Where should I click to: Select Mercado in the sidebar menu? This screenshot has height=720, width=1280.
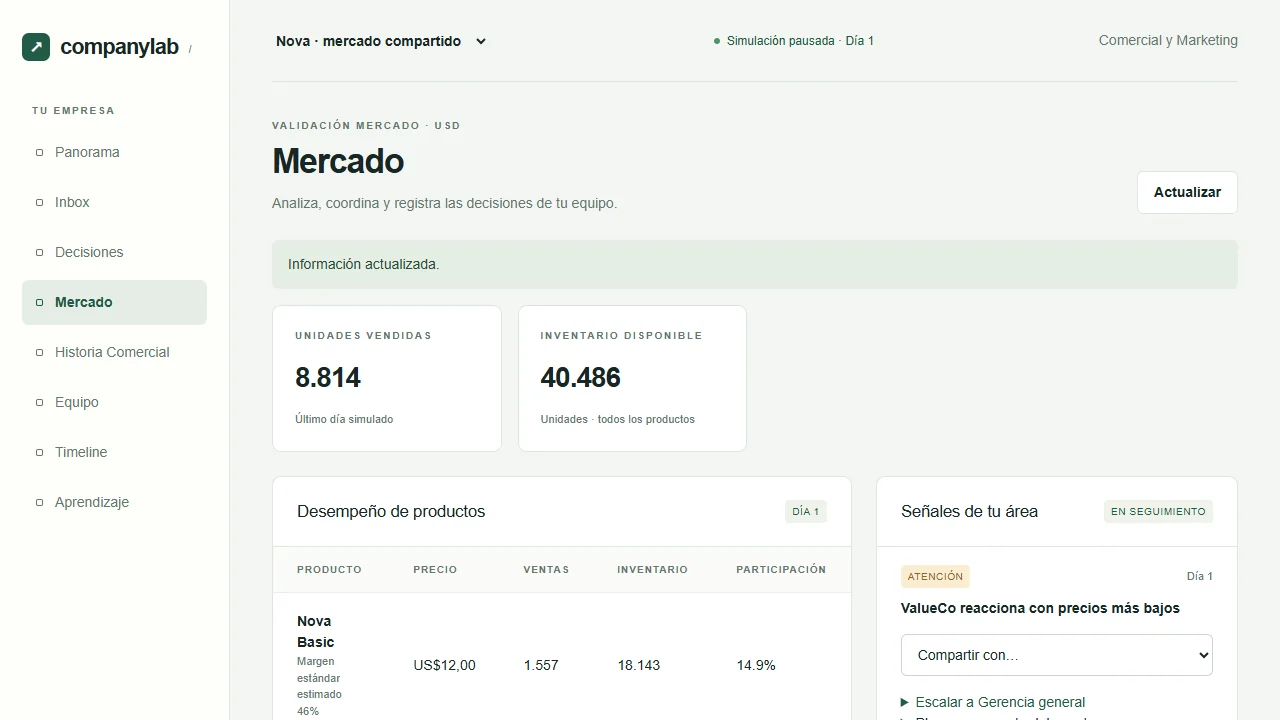pyautogui.click(x=114, y=302)
